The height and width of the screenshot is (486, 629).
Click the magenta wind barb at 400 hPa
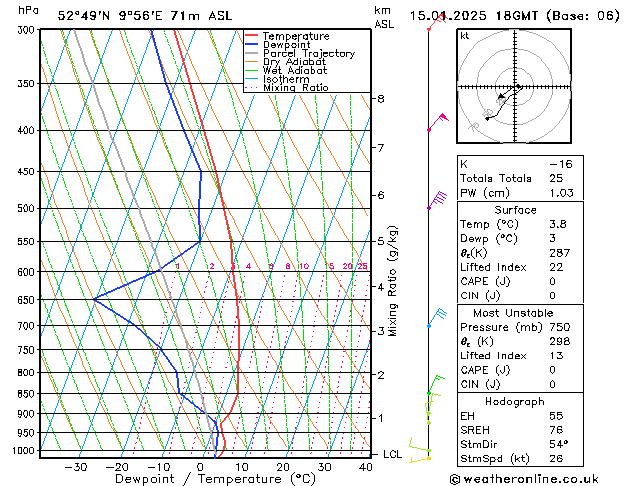click(x=438, y=122)
